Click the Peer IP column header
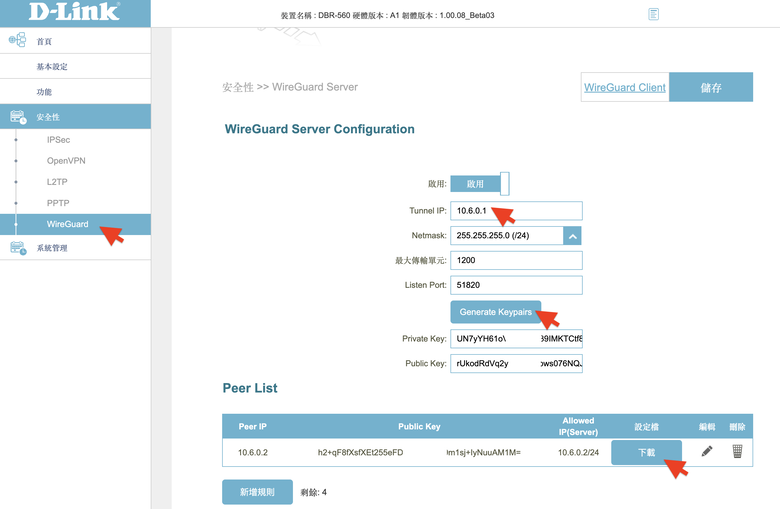Viewport: 780px width, 509px height. [x=253, y=426]
